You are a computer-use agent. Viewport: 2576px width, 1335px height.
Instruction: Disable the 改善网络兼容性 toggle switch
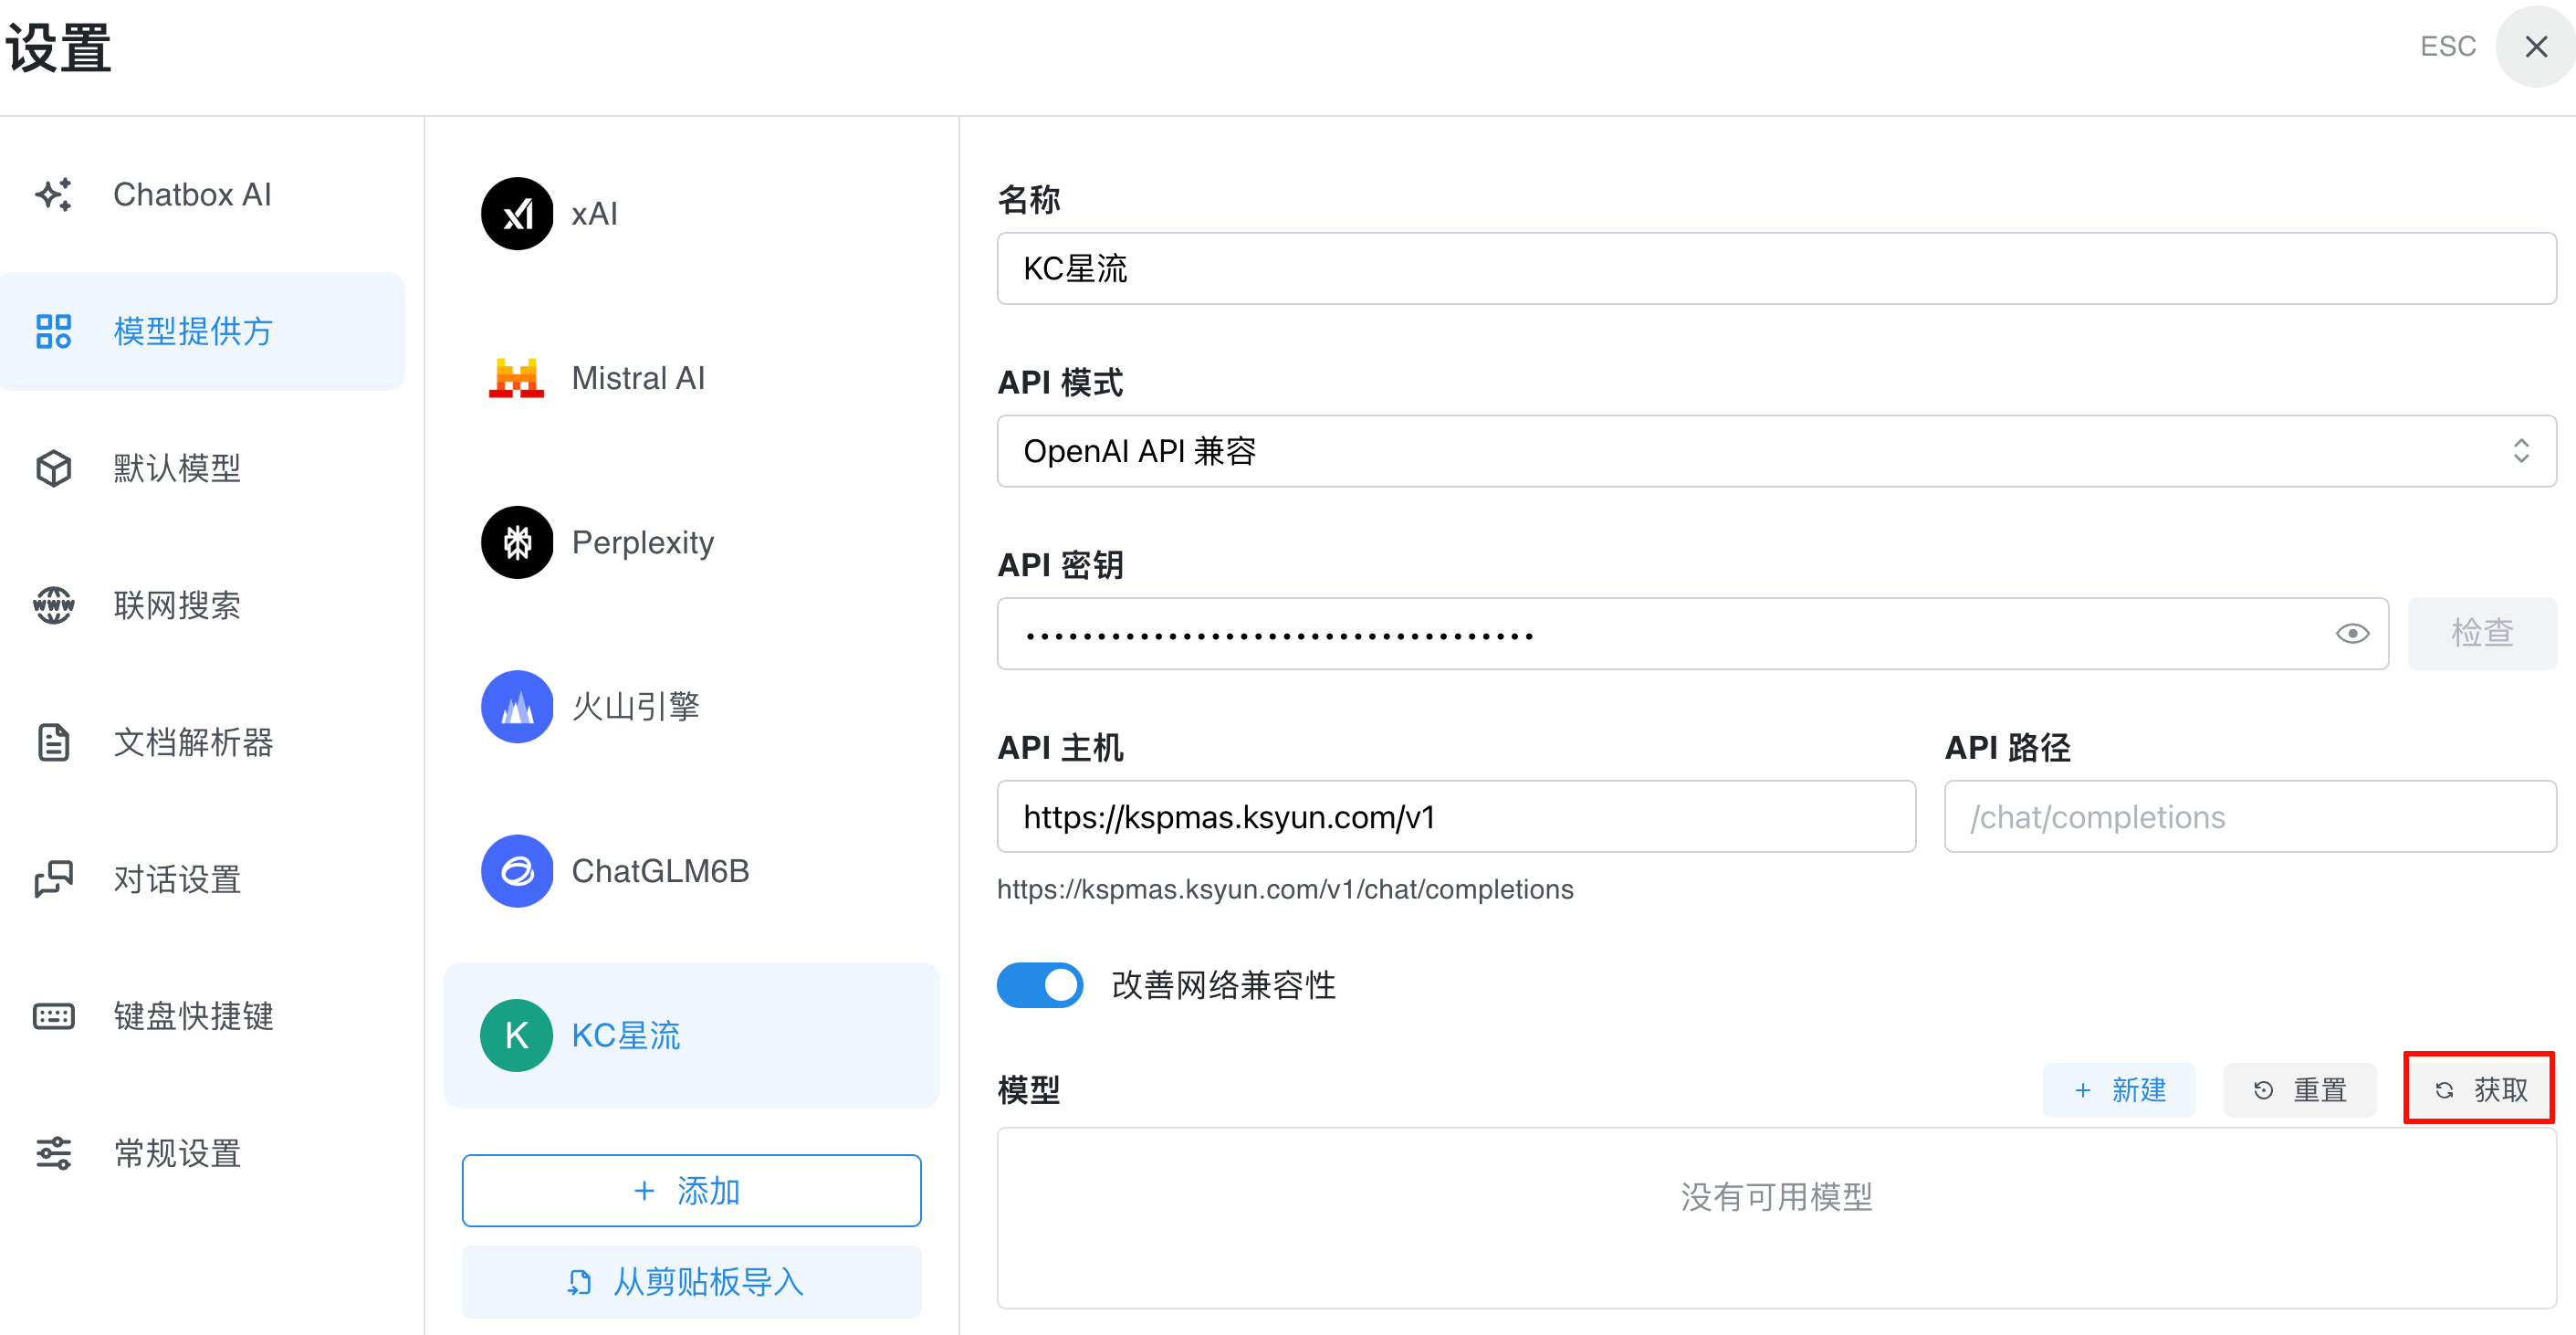1040,985
